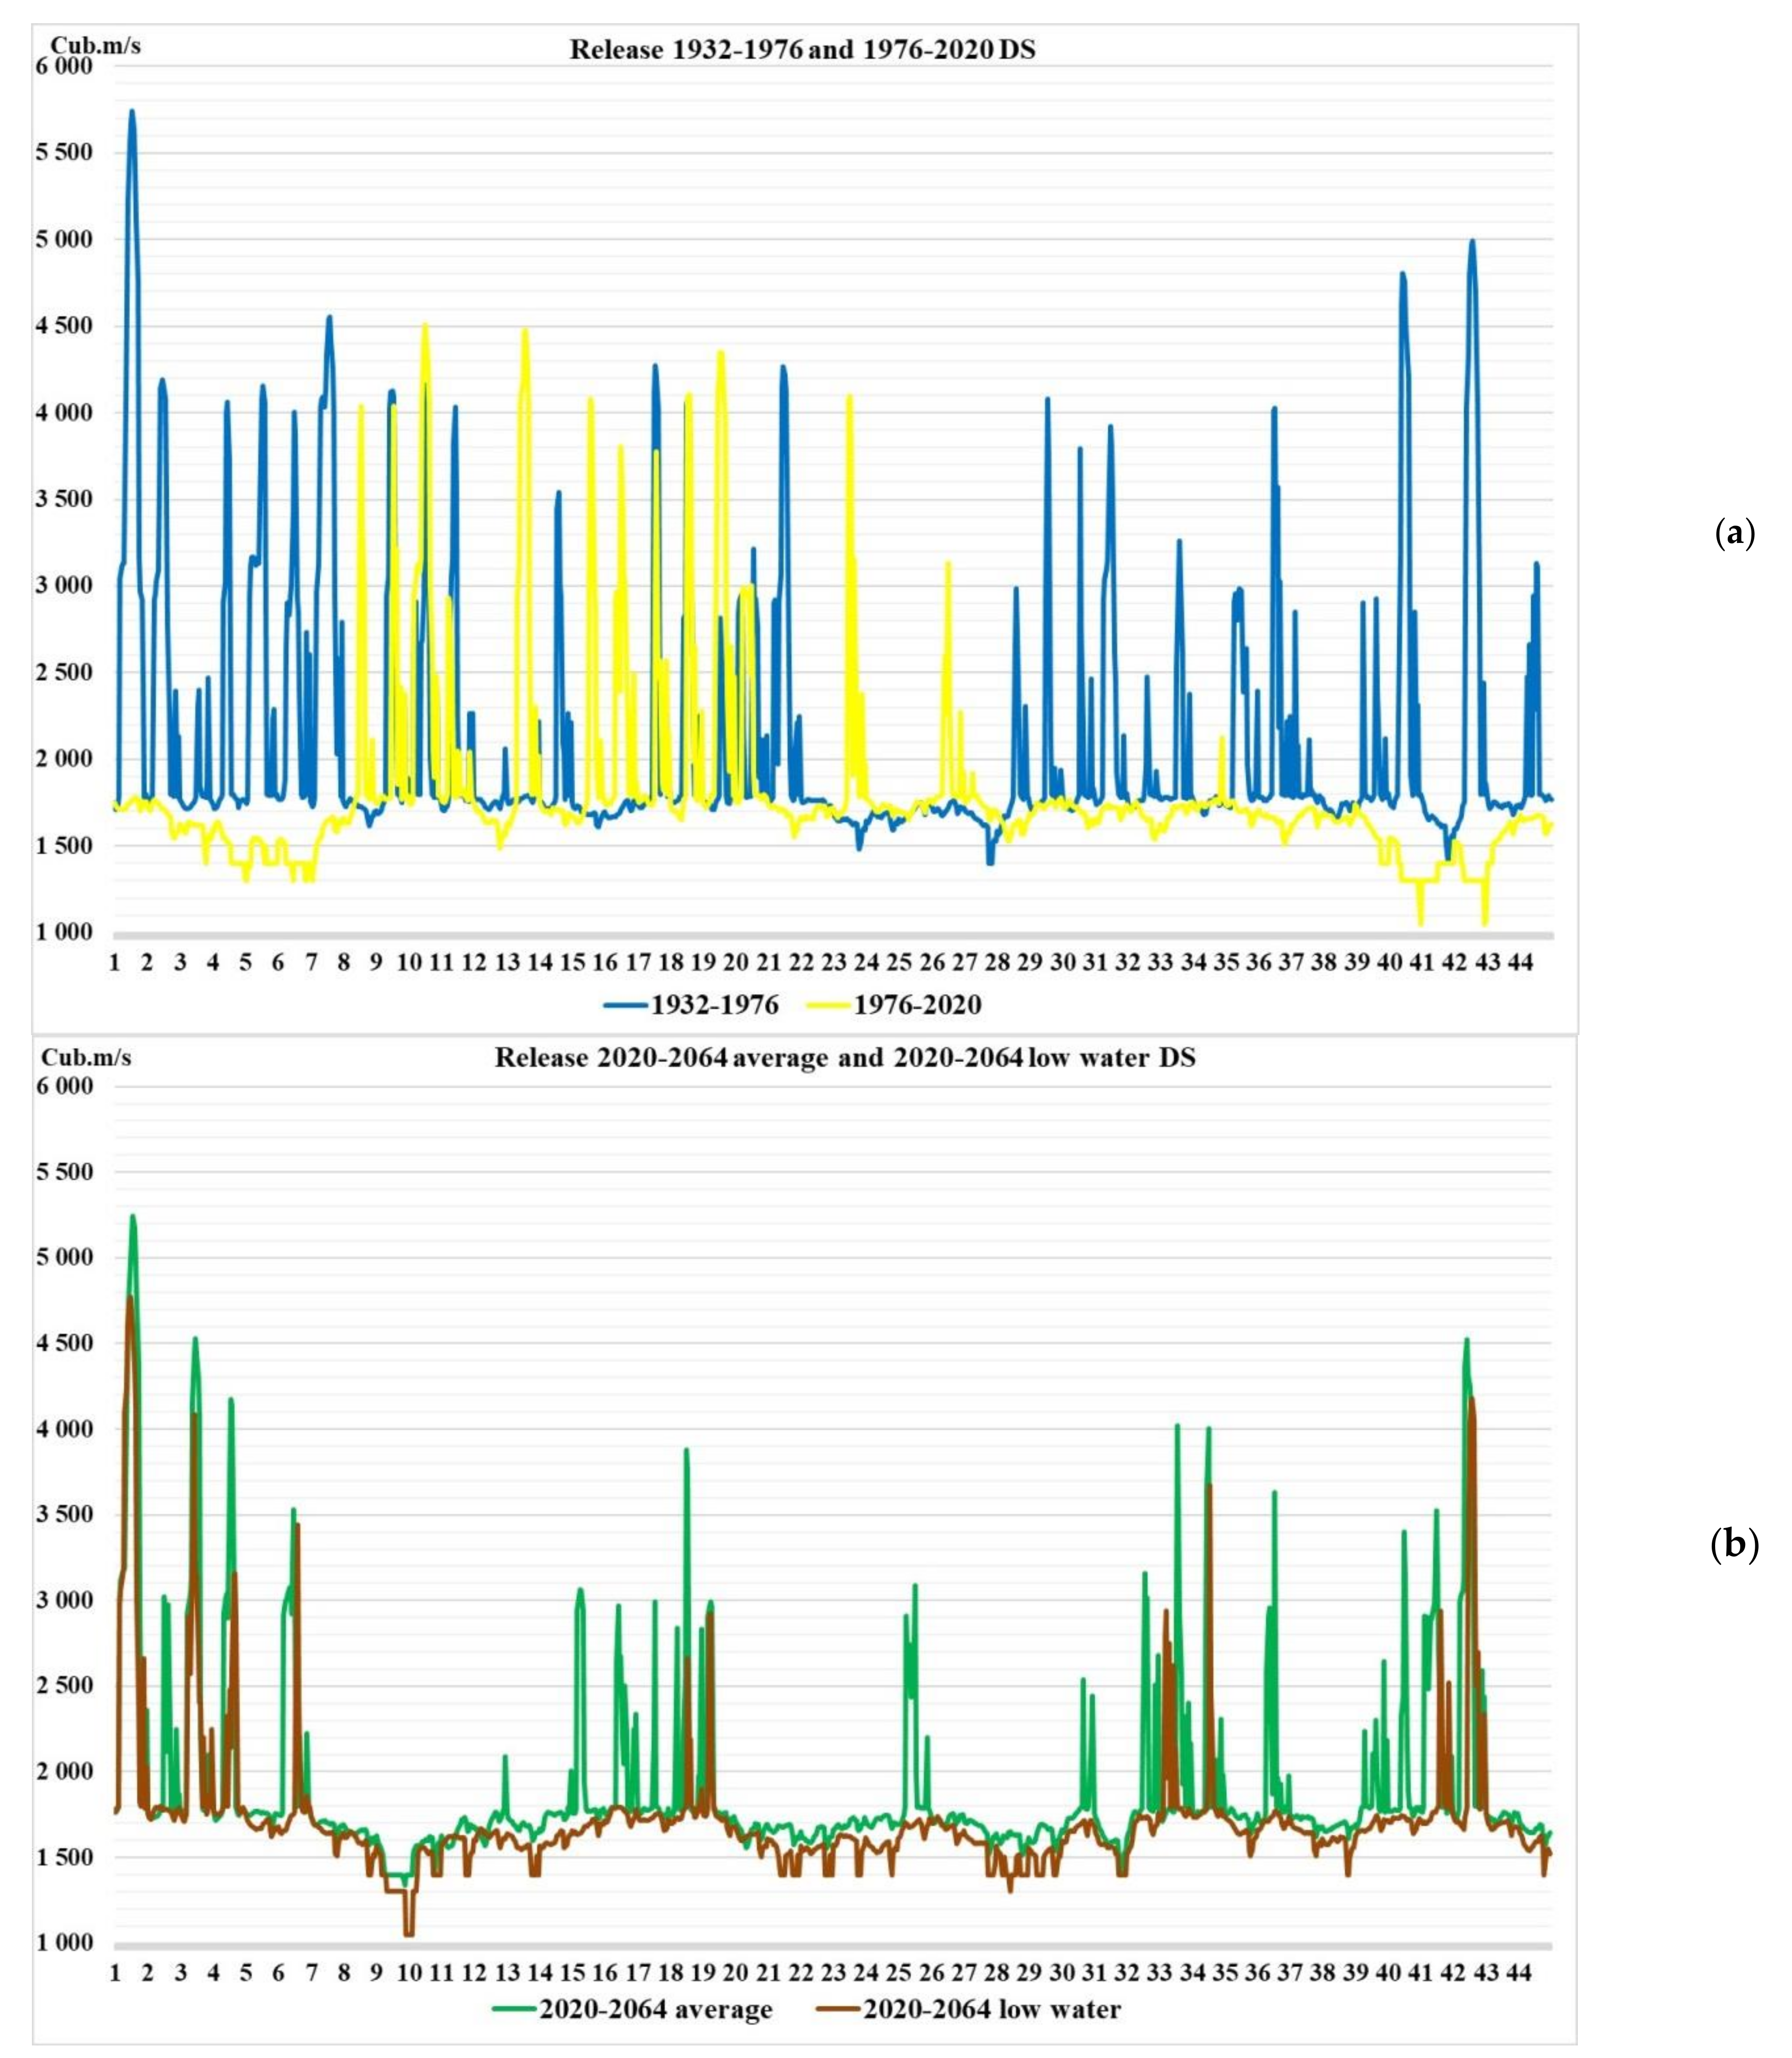Click x-axis label 22 in top chart
Image resolution: width=1792 pixels, height=2058 pixels.
[x=801, y=962]
